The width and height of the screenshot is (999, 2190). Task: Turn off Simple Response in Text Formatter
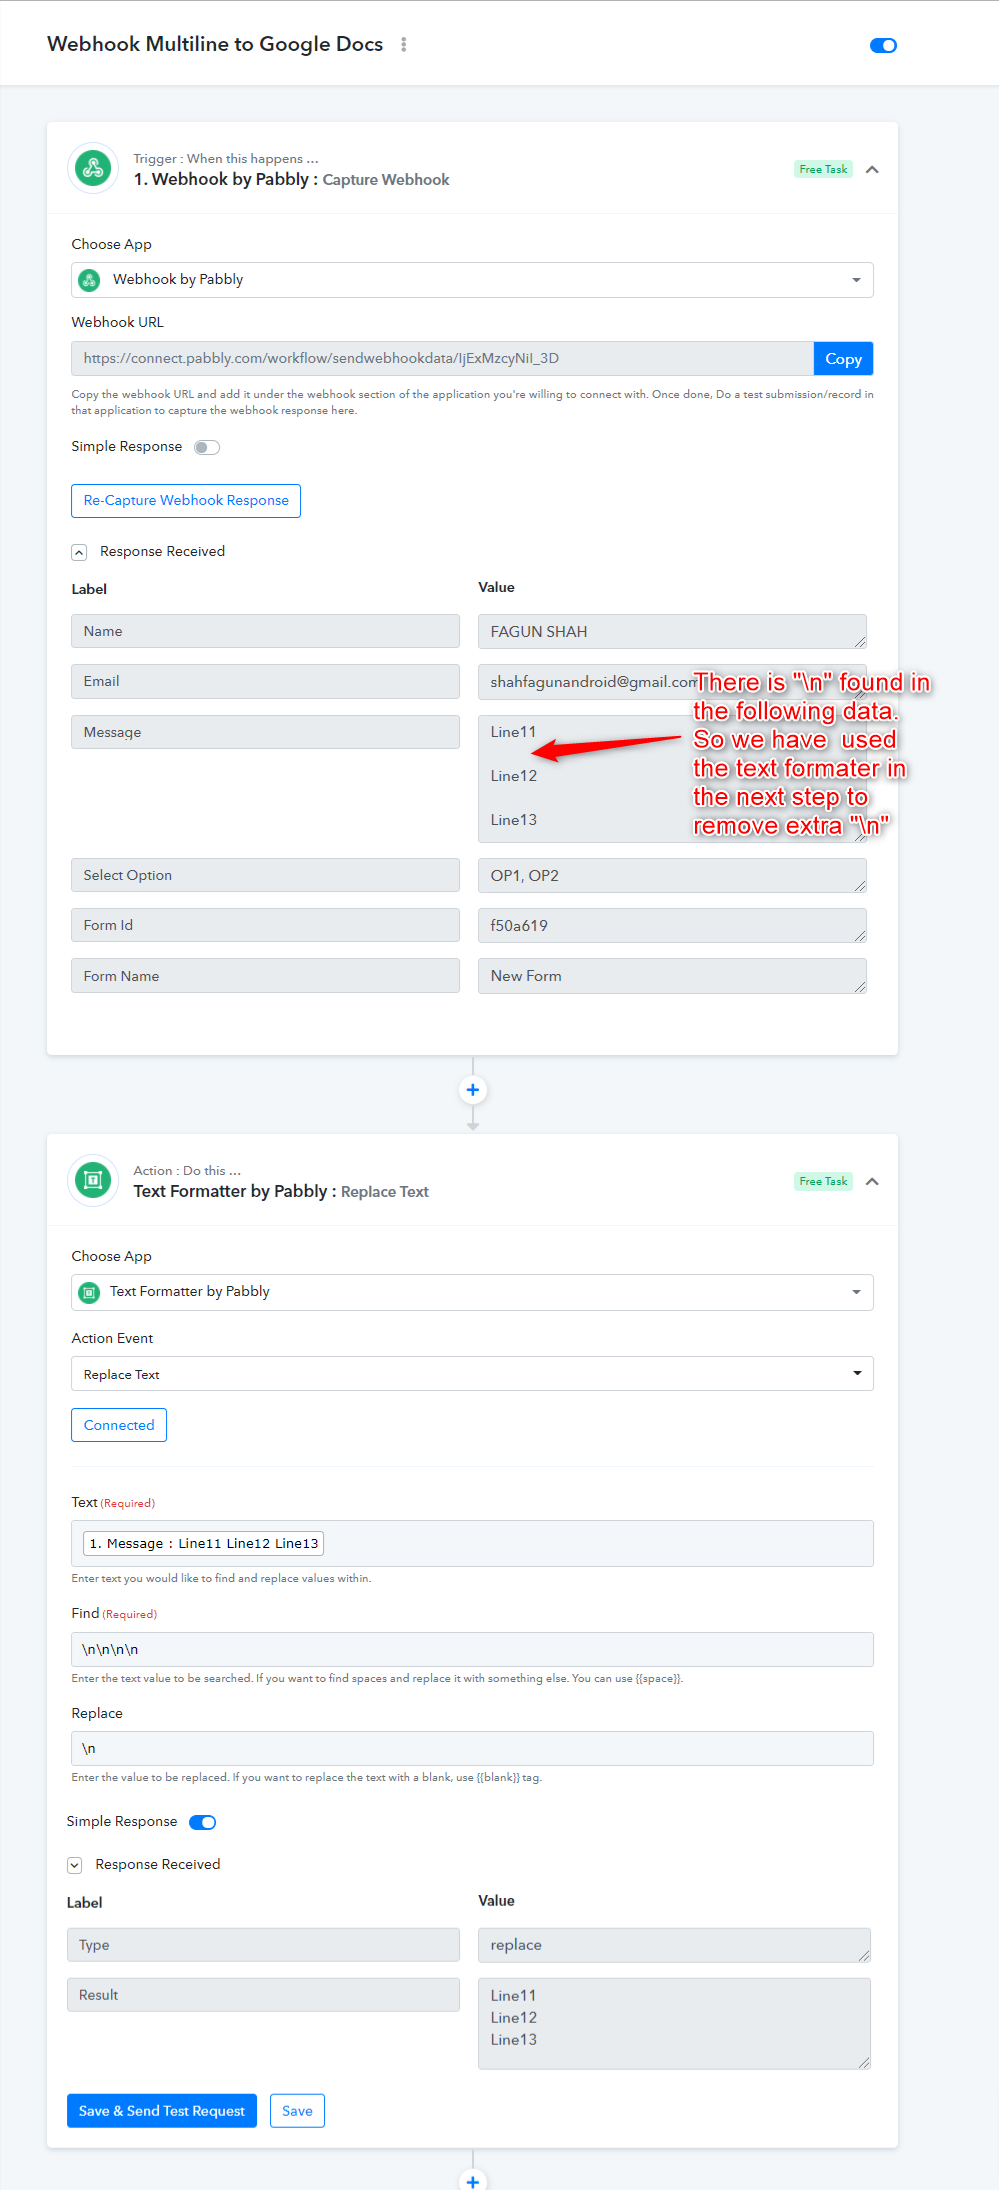(203, 1822)
